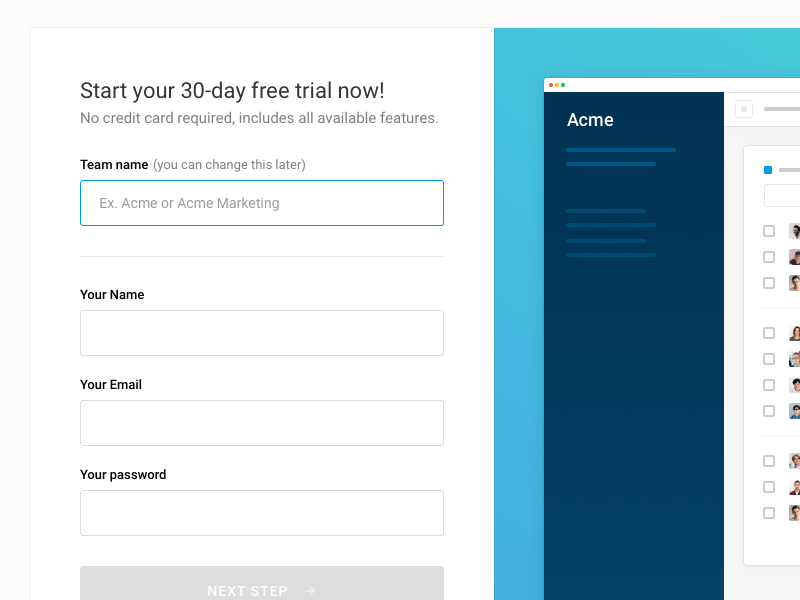Check the bottom-most checkbox in the preview list
Image resolution: width=800 pixels, height=600 pixels.
click(x=768, y=513)
